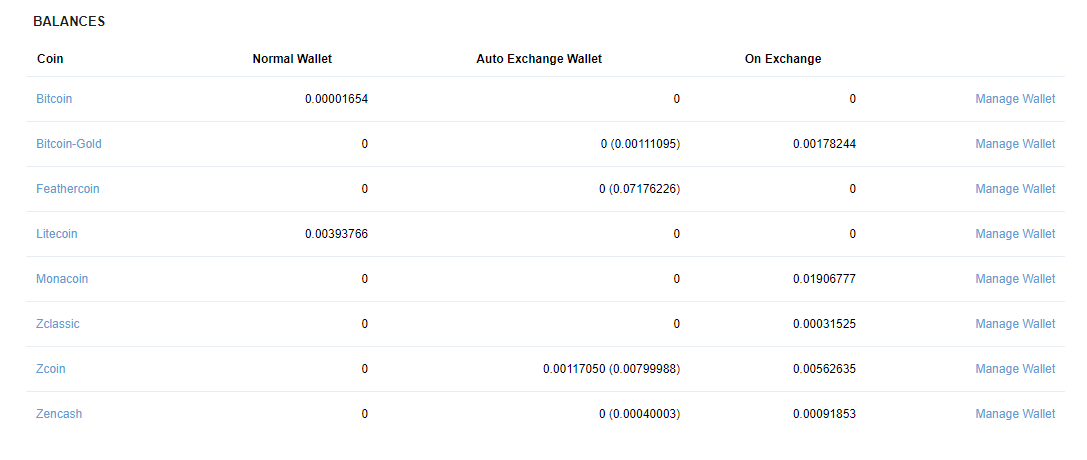Select the Monacoin link

coord(62,279)
